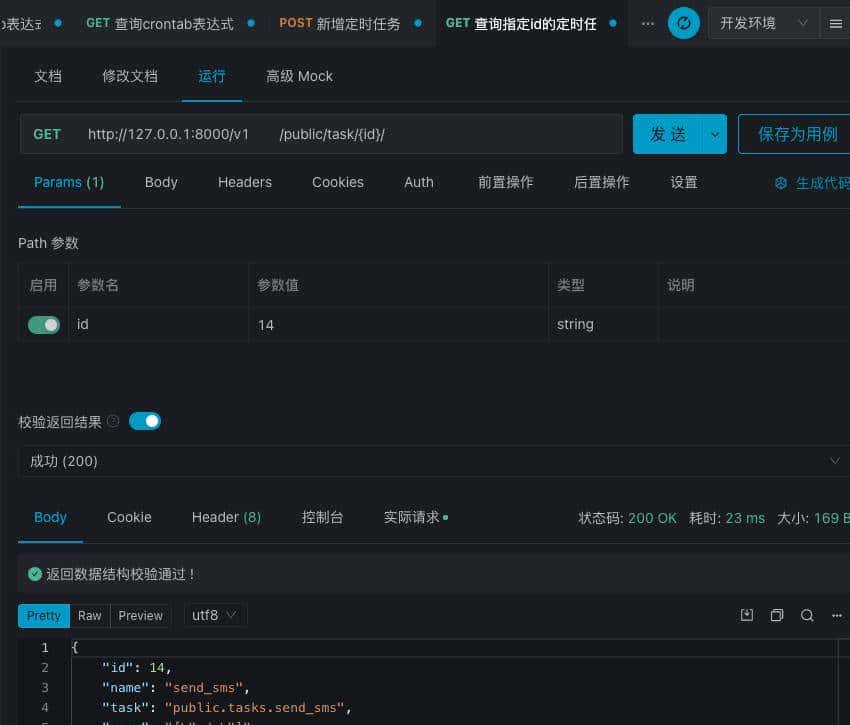Viewport: 850px width, 725px height.
Task: Open the hamburger menu at top right
Action: (x=836, y=22)
